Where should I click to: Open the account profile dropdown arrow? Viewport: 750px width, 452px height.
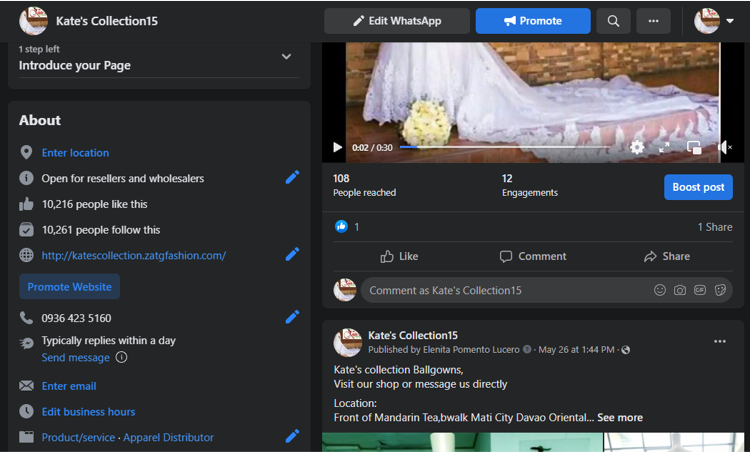coord(729,21)
